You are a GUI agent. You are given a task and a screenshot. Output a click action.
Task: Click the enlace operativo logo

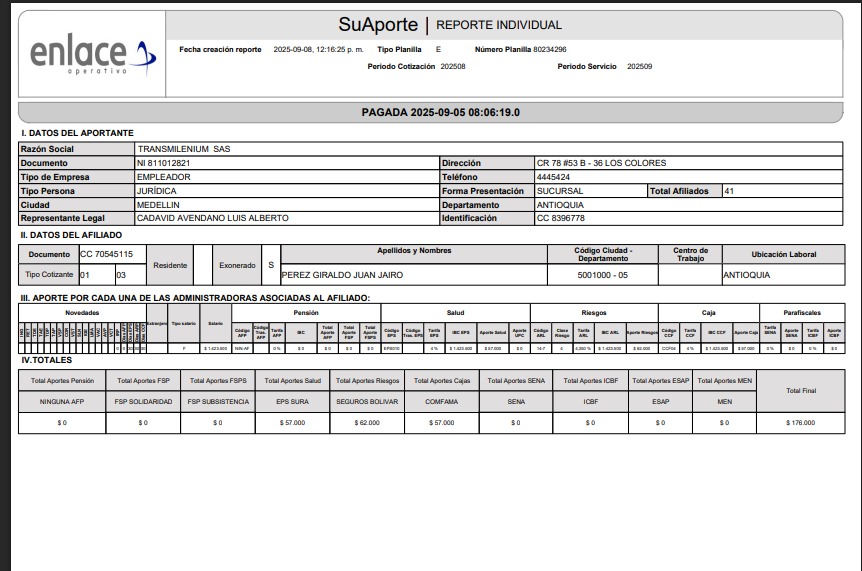point(92,56)
